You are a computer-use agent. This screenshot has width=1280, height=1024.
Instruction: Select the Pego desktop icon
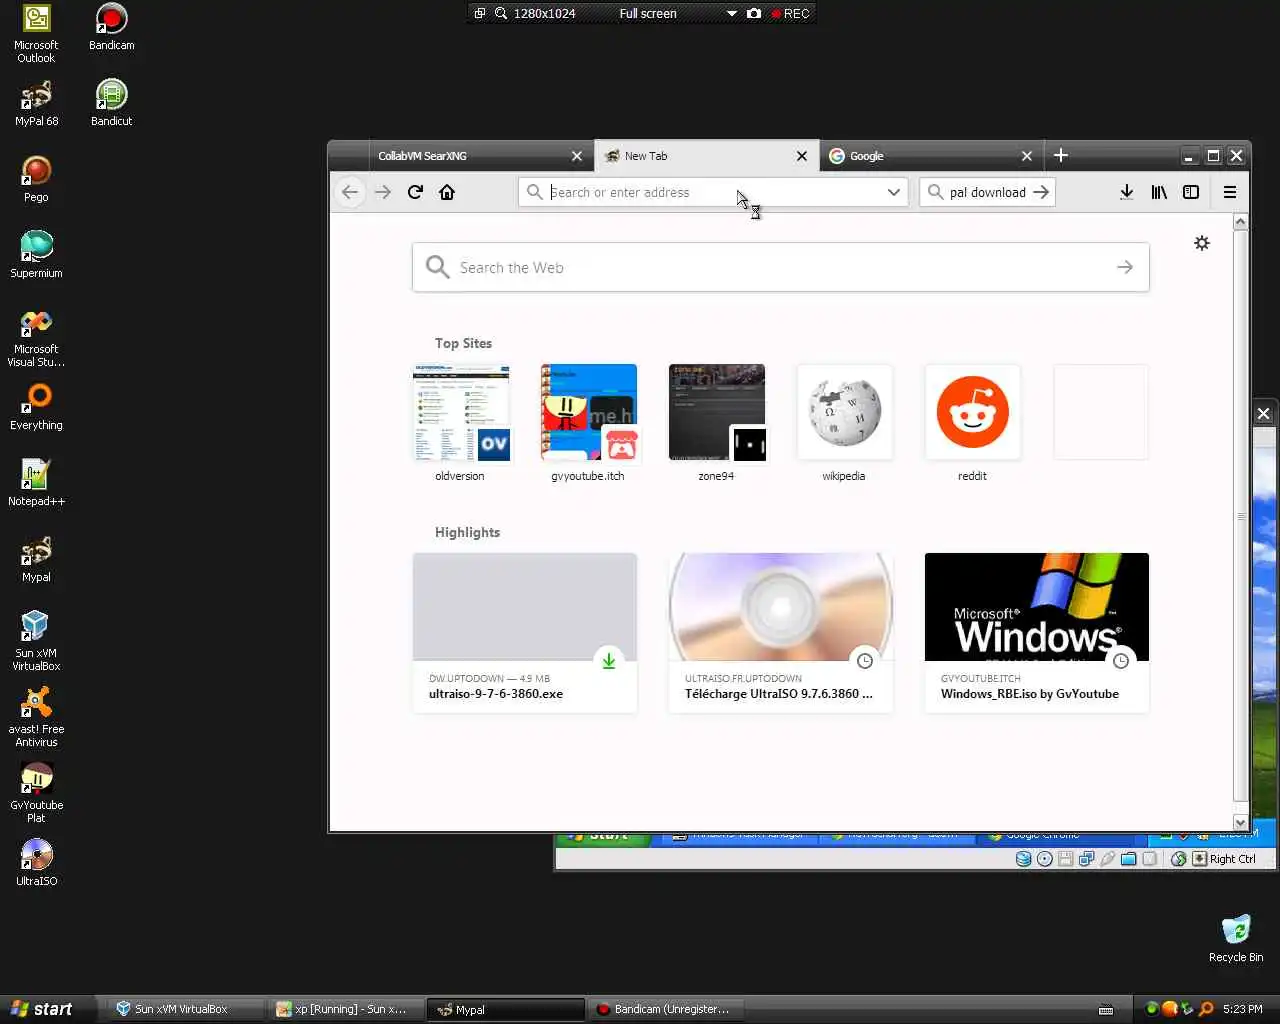[36, 179]
